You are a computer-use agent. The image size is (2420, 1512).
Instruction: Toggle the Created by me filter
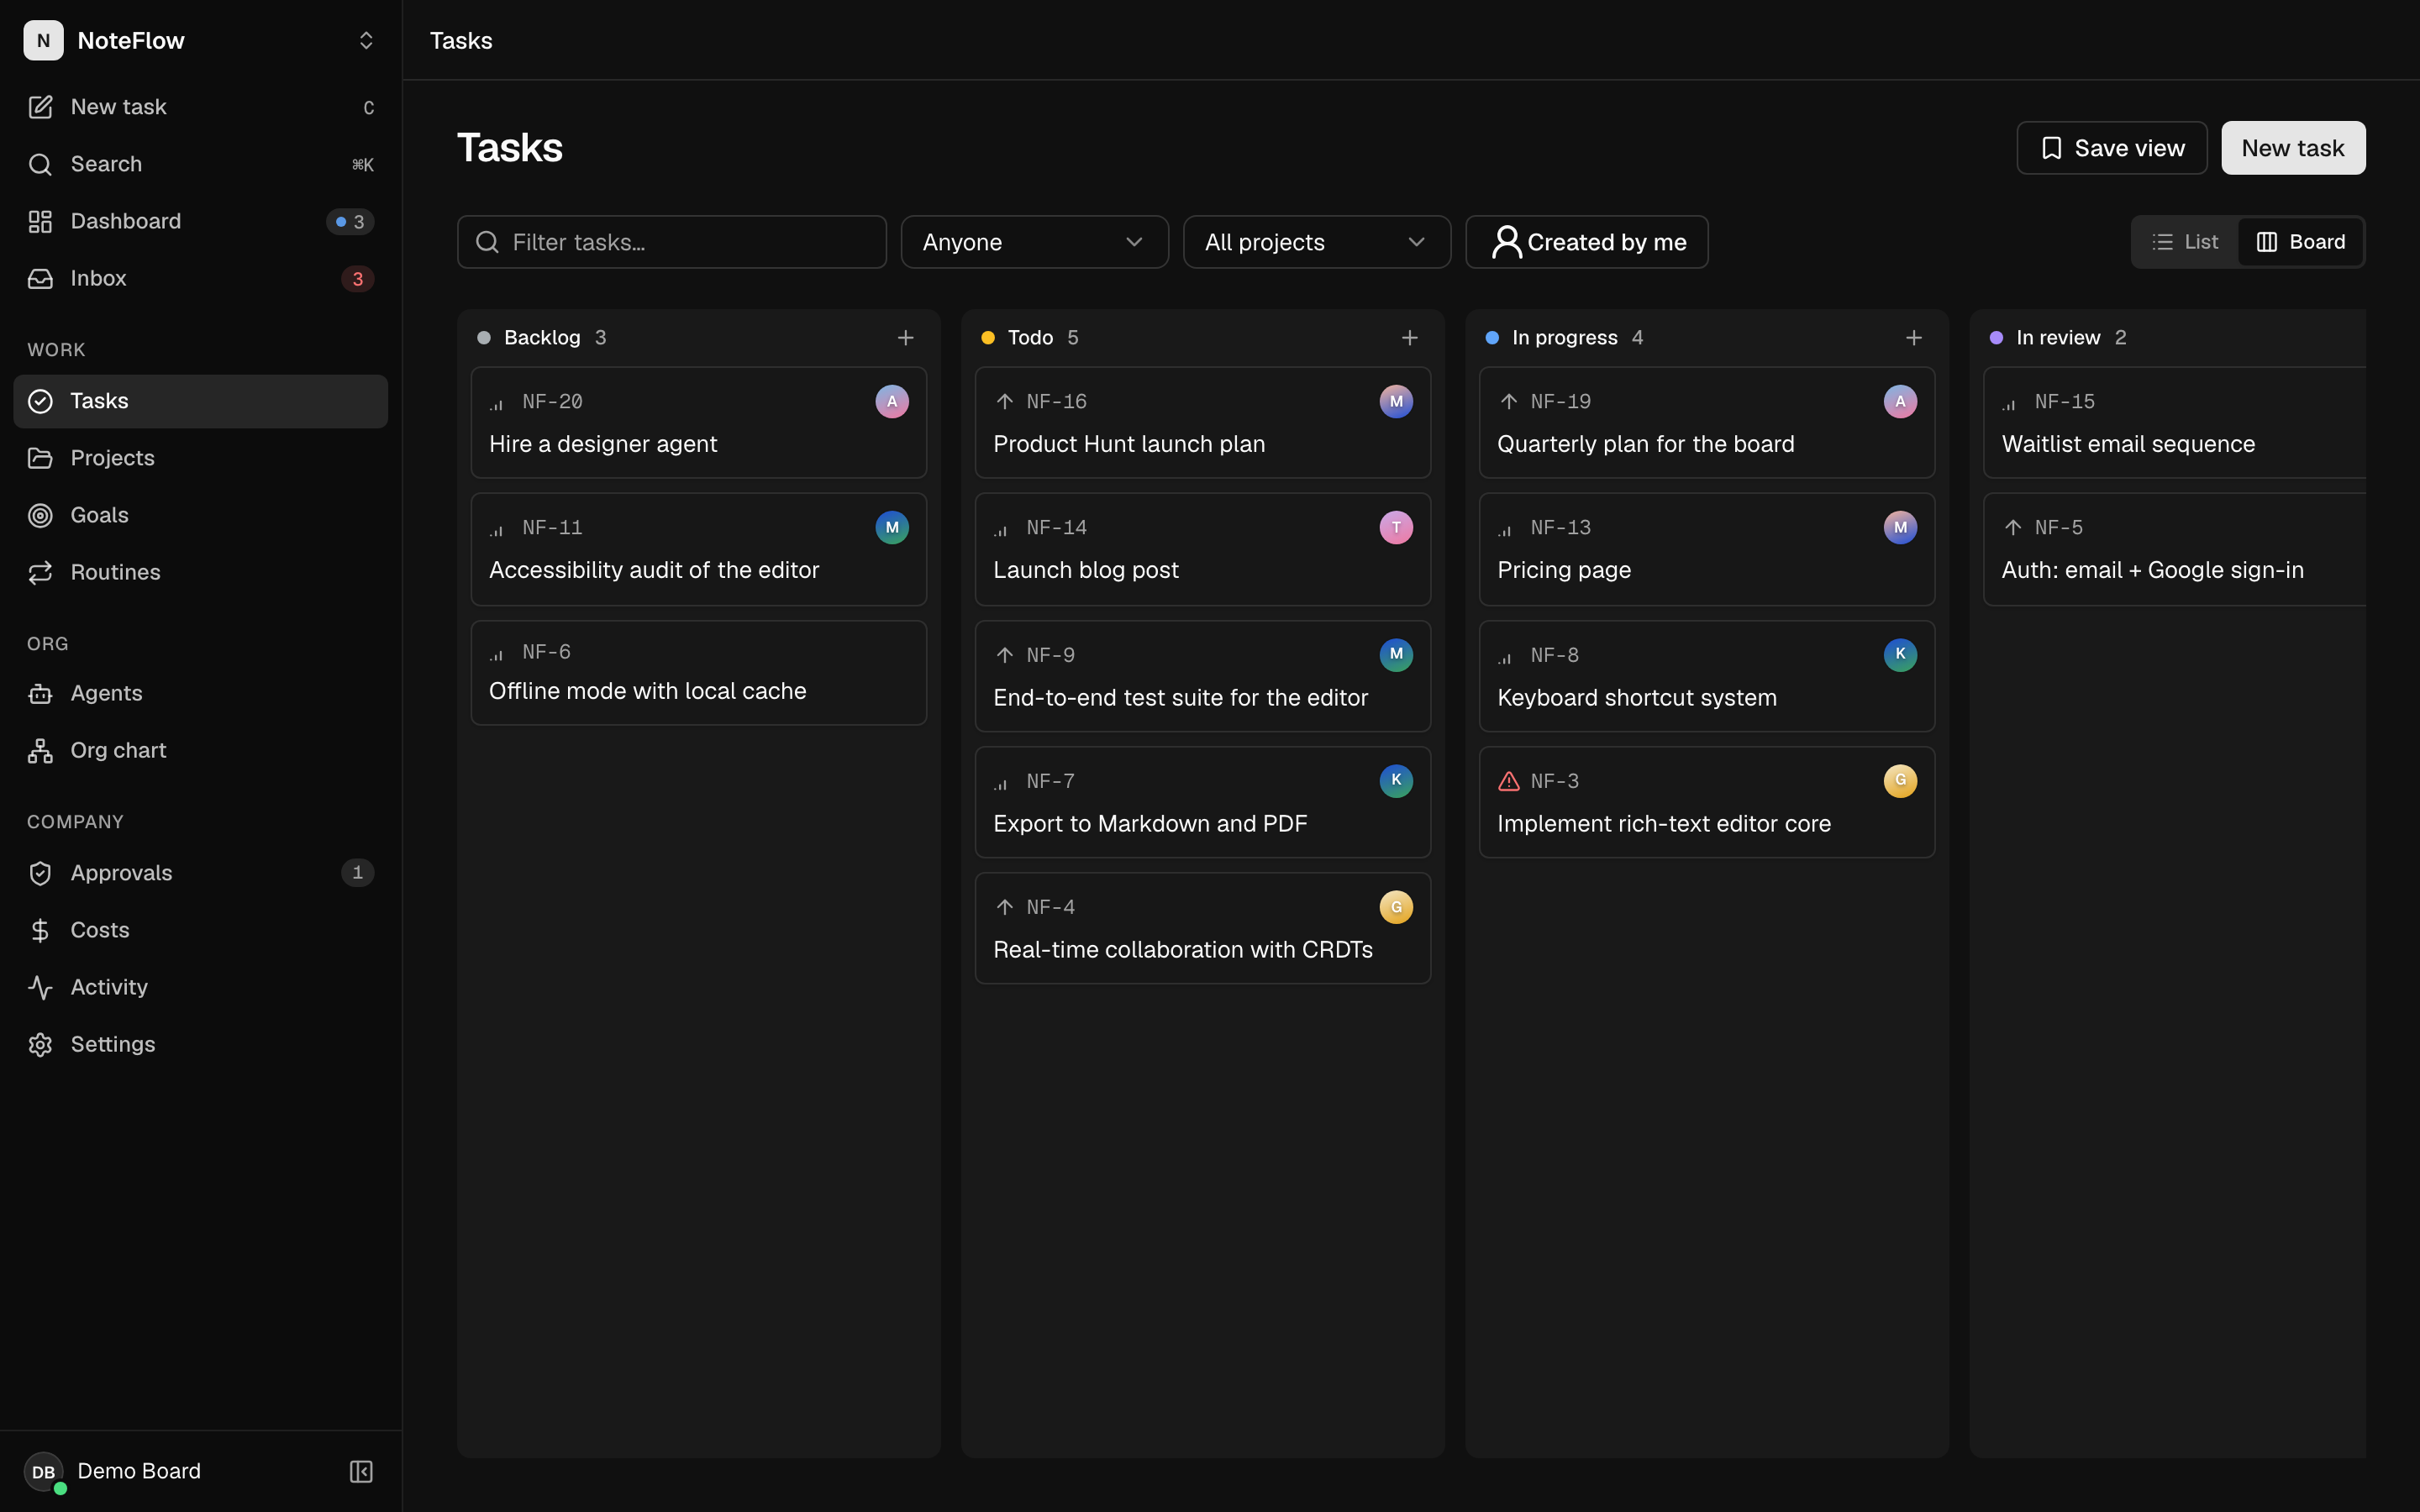pos(1586,242)
